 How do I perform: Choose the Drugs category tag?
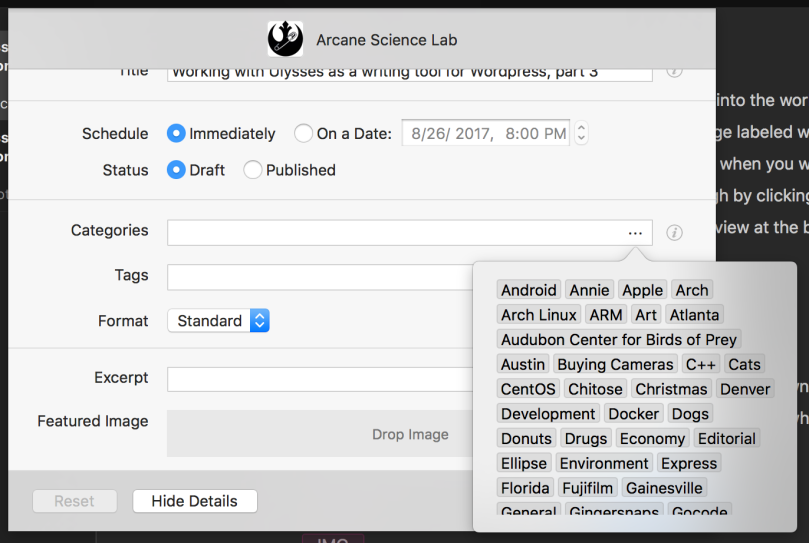click(586, 439)
